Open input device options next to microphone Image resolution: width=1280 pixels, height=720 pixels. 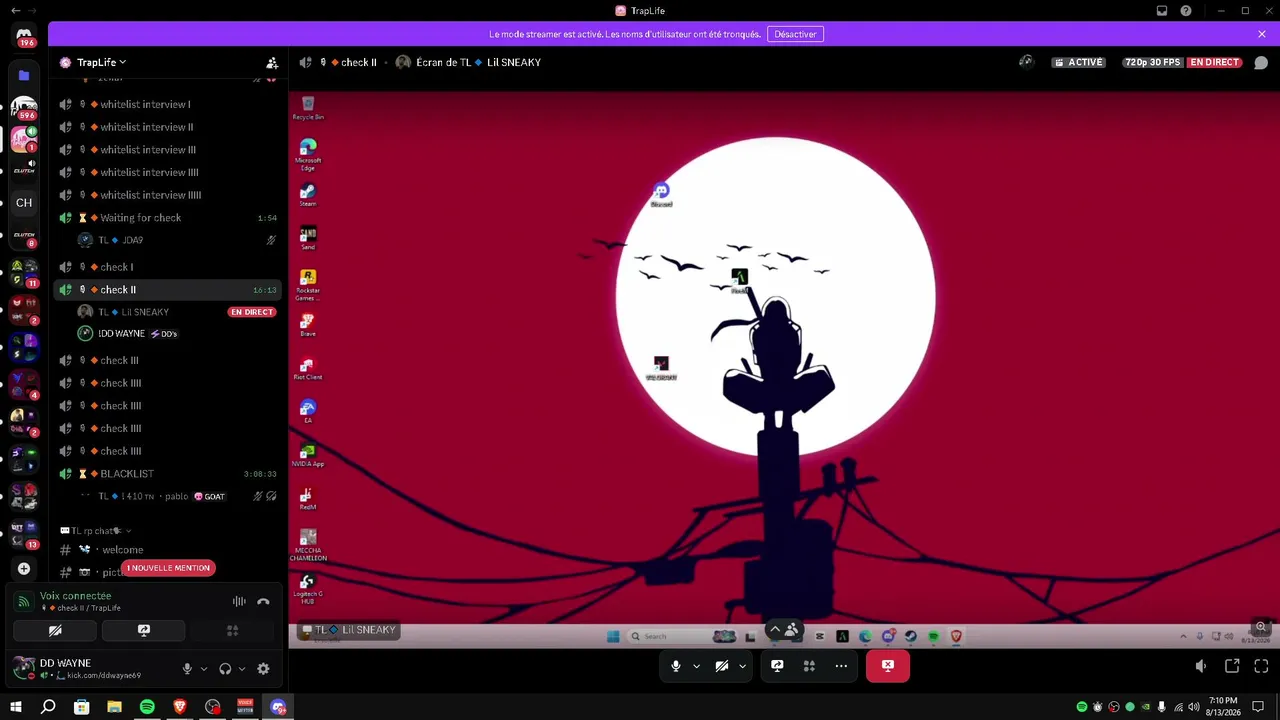pyautogui.click(x=204, y=669)
